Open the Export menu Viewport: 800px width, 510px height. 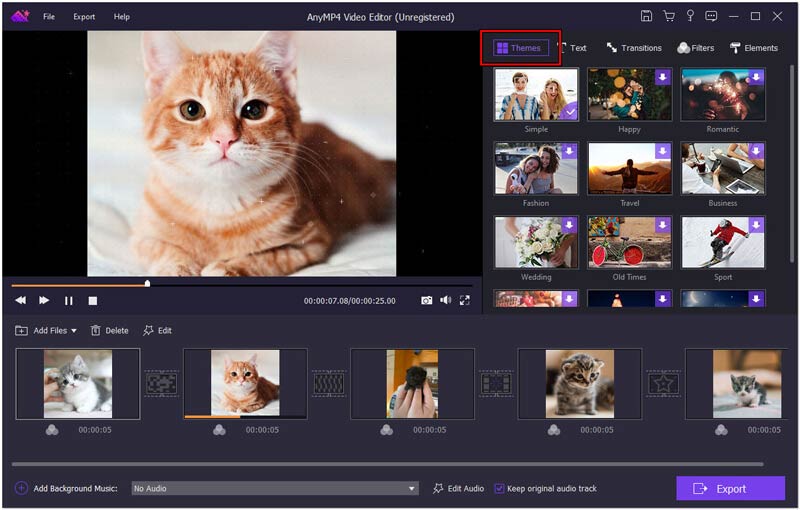coord(84,17)
